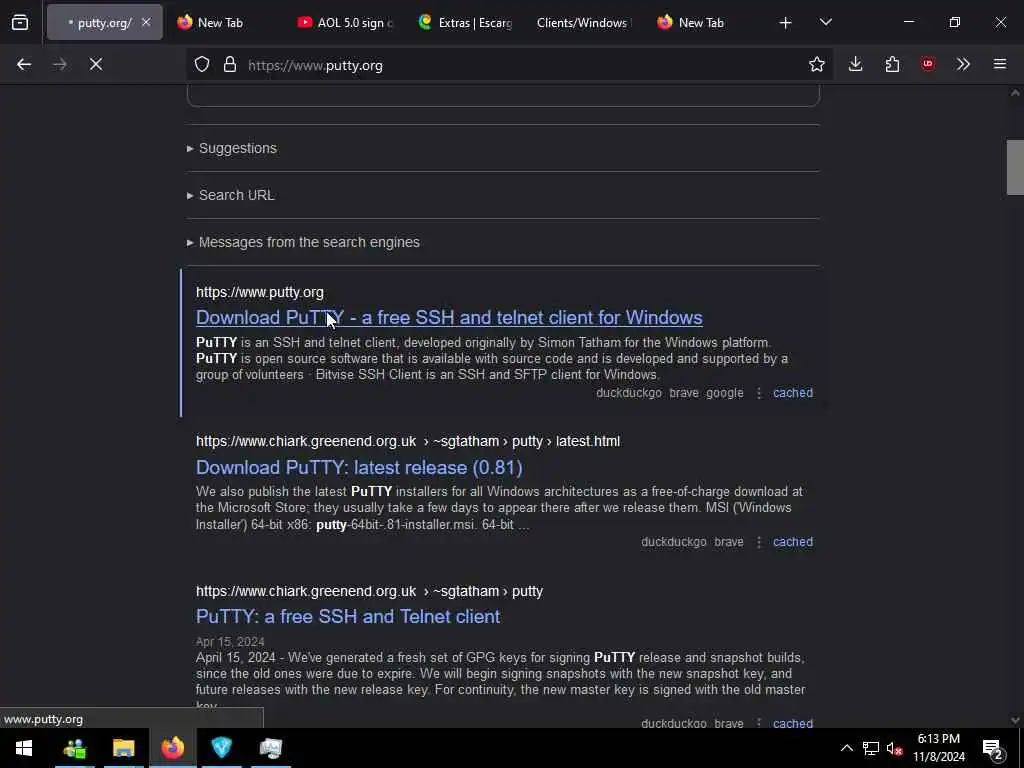Open Firefox taskbar icon
Screen dimensions: 1024x768
tap(172, 748)
